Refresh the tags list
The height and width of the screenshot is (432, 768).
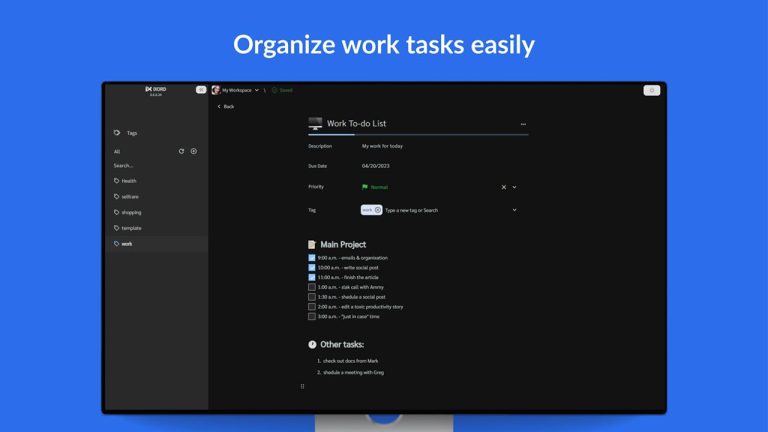coord(181,151)
